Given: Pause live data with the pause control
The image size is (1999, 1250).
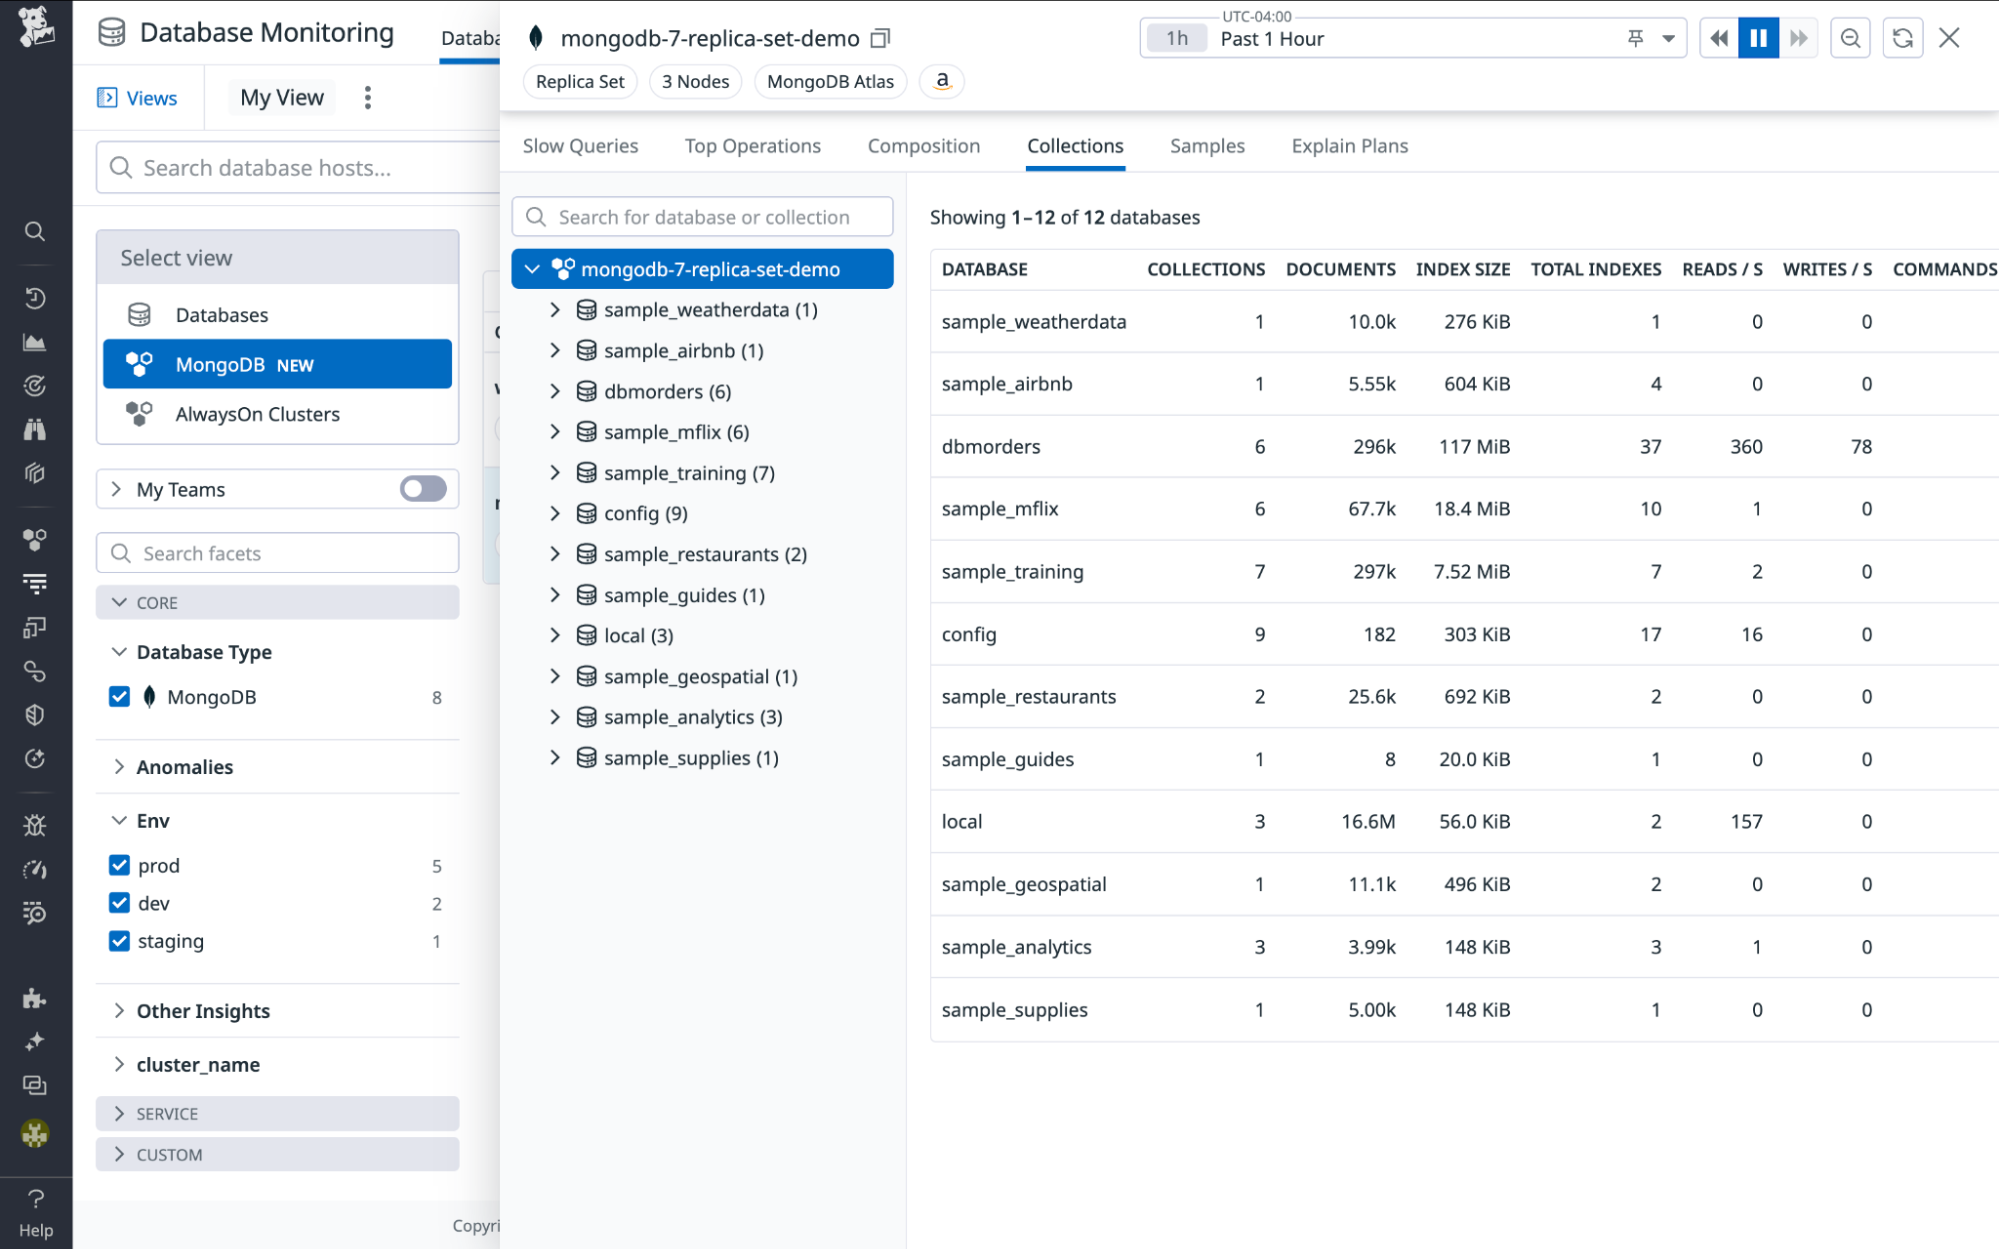Looking at the screenshot, I should (1758, 37).
